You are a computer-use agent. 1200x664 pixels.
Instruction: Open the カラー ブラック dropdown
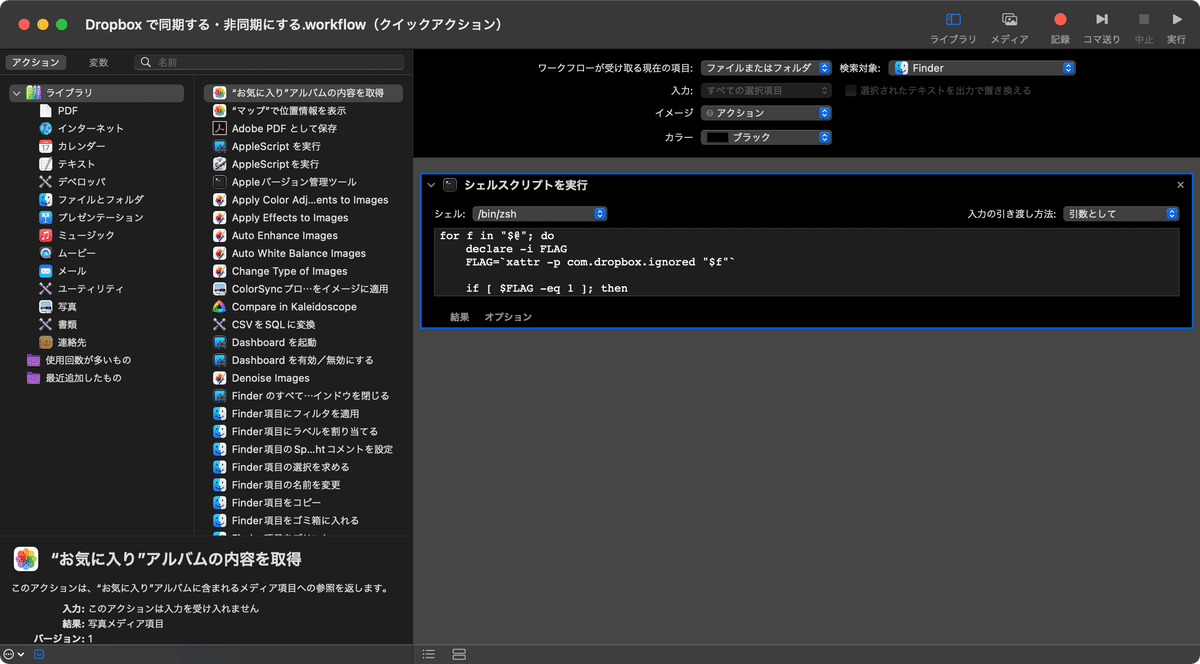point(766,137)
